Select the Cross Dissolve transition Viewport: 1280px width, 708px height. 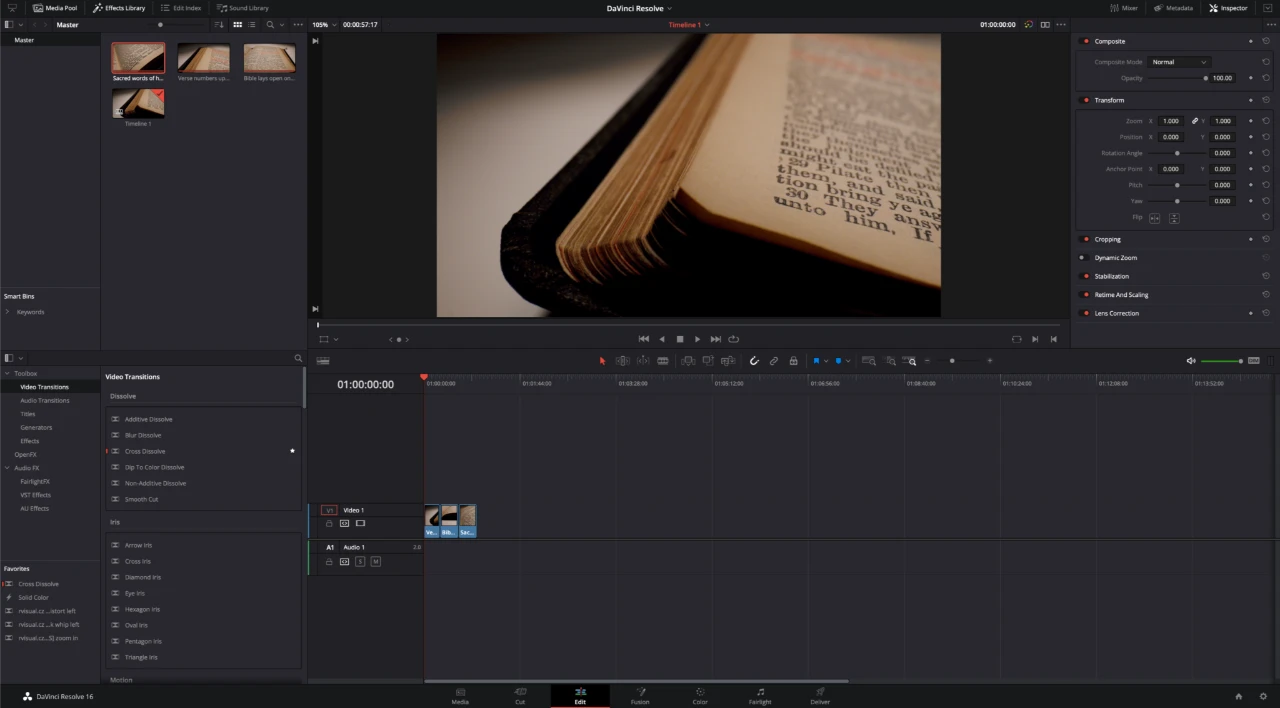point(145,451)
